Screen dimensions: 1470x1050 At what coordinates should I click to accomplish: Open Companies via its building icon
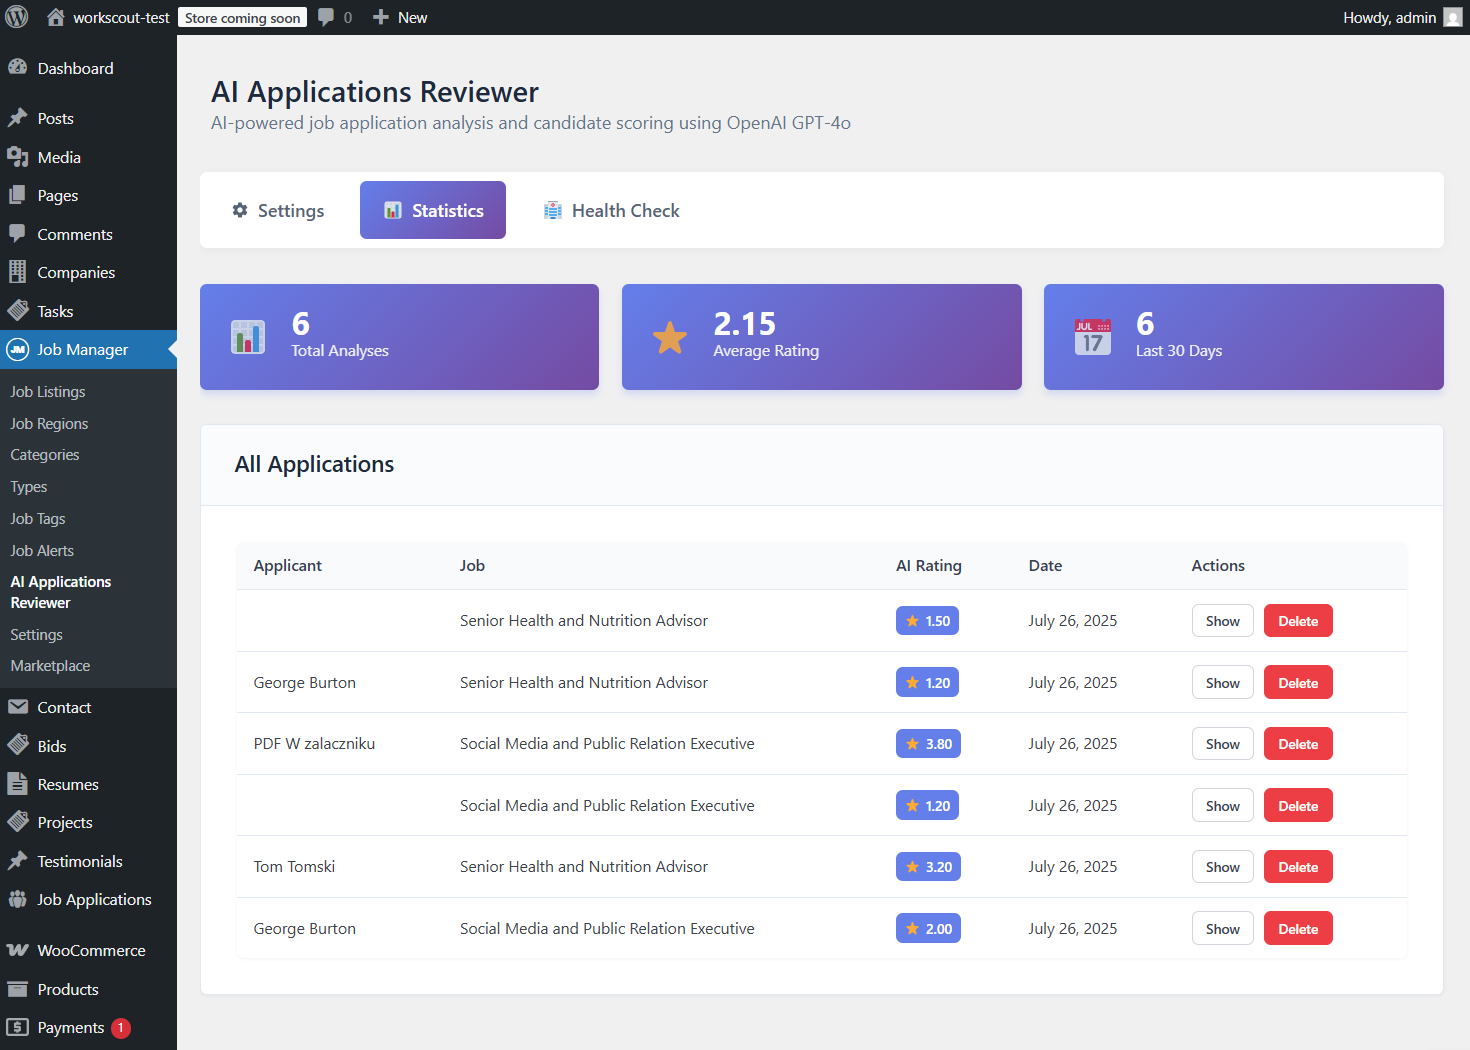(17, 272)
